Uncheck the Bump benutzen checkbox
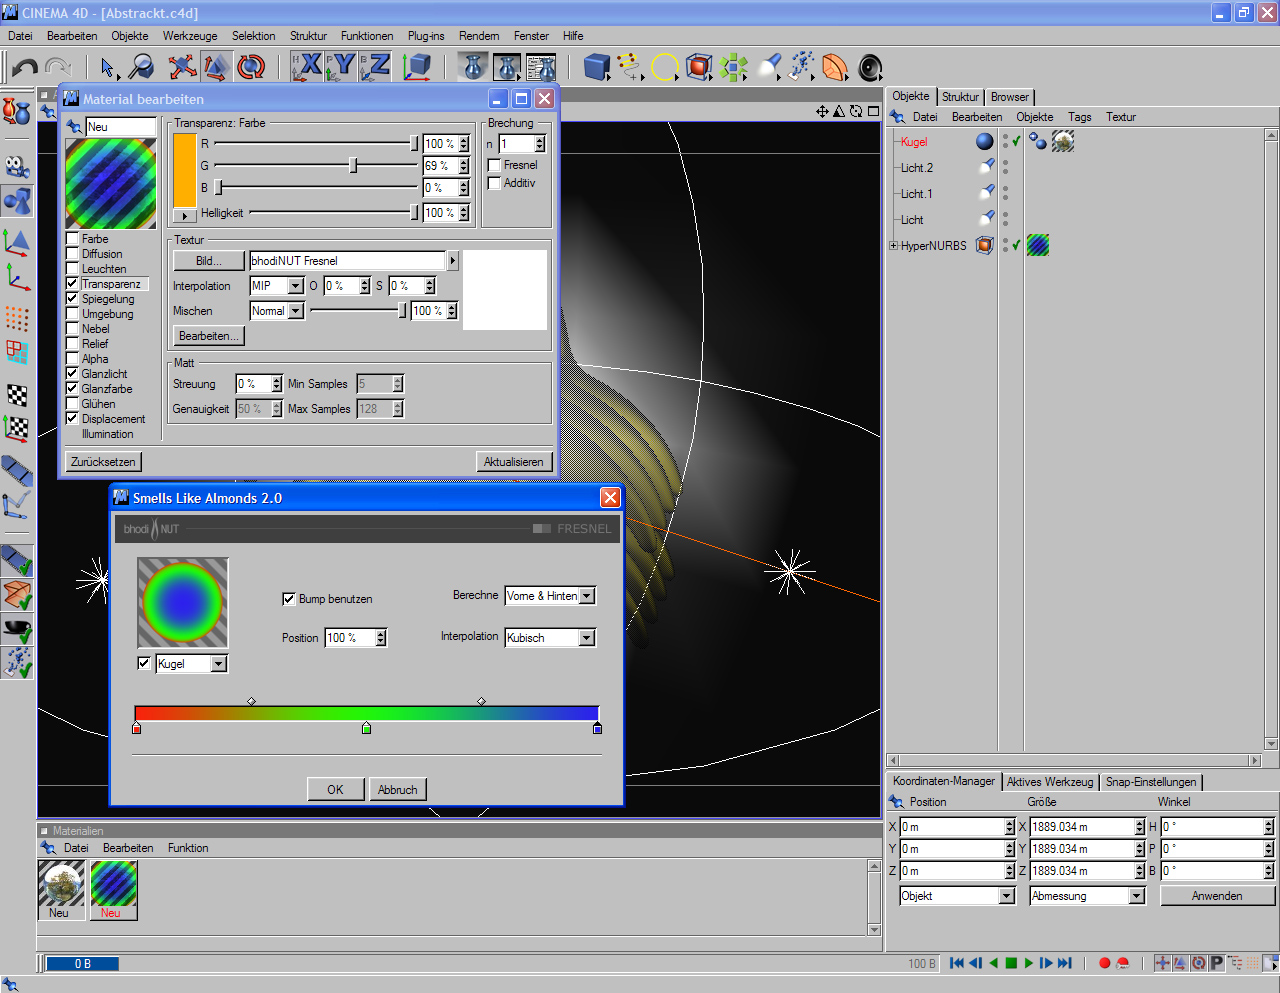 tap(289, 599)
